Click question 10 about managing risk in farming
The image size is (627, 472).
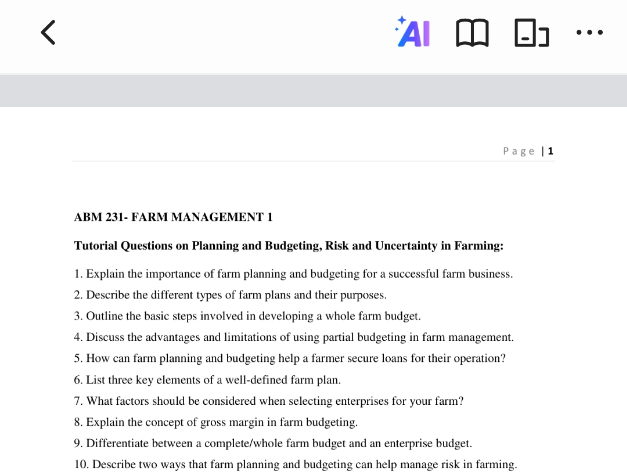pos(296,464)
